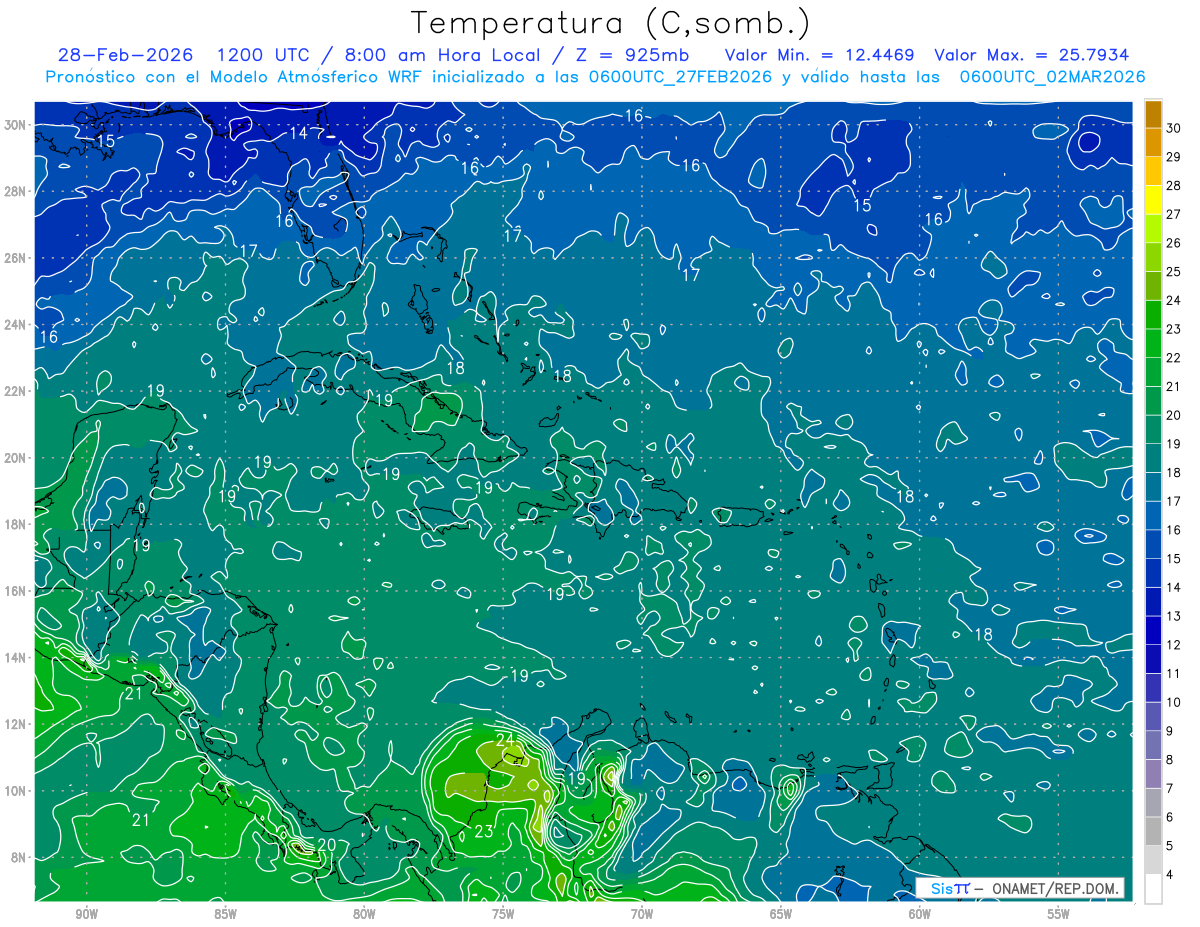Click the '16N' latitude axis label
Image resolution: width=1200 pixels, height=927 pixels.
(x=15, y=591)
